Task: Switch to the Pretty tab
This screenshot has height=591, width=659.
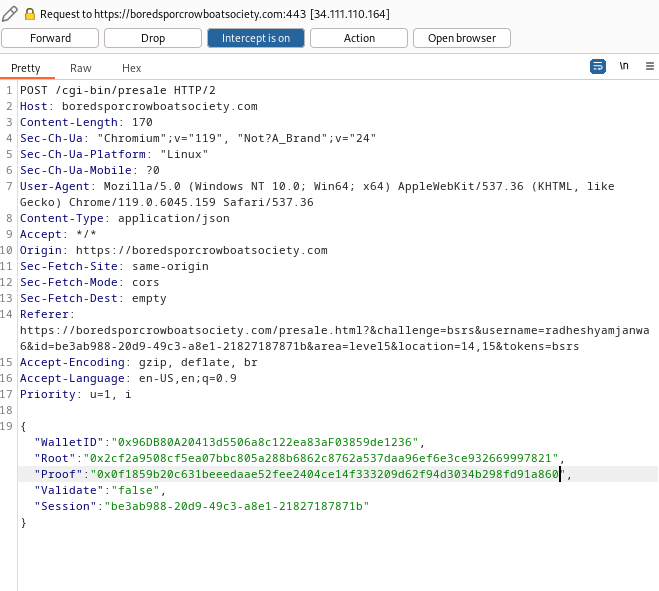Action: tap(26, 68)
